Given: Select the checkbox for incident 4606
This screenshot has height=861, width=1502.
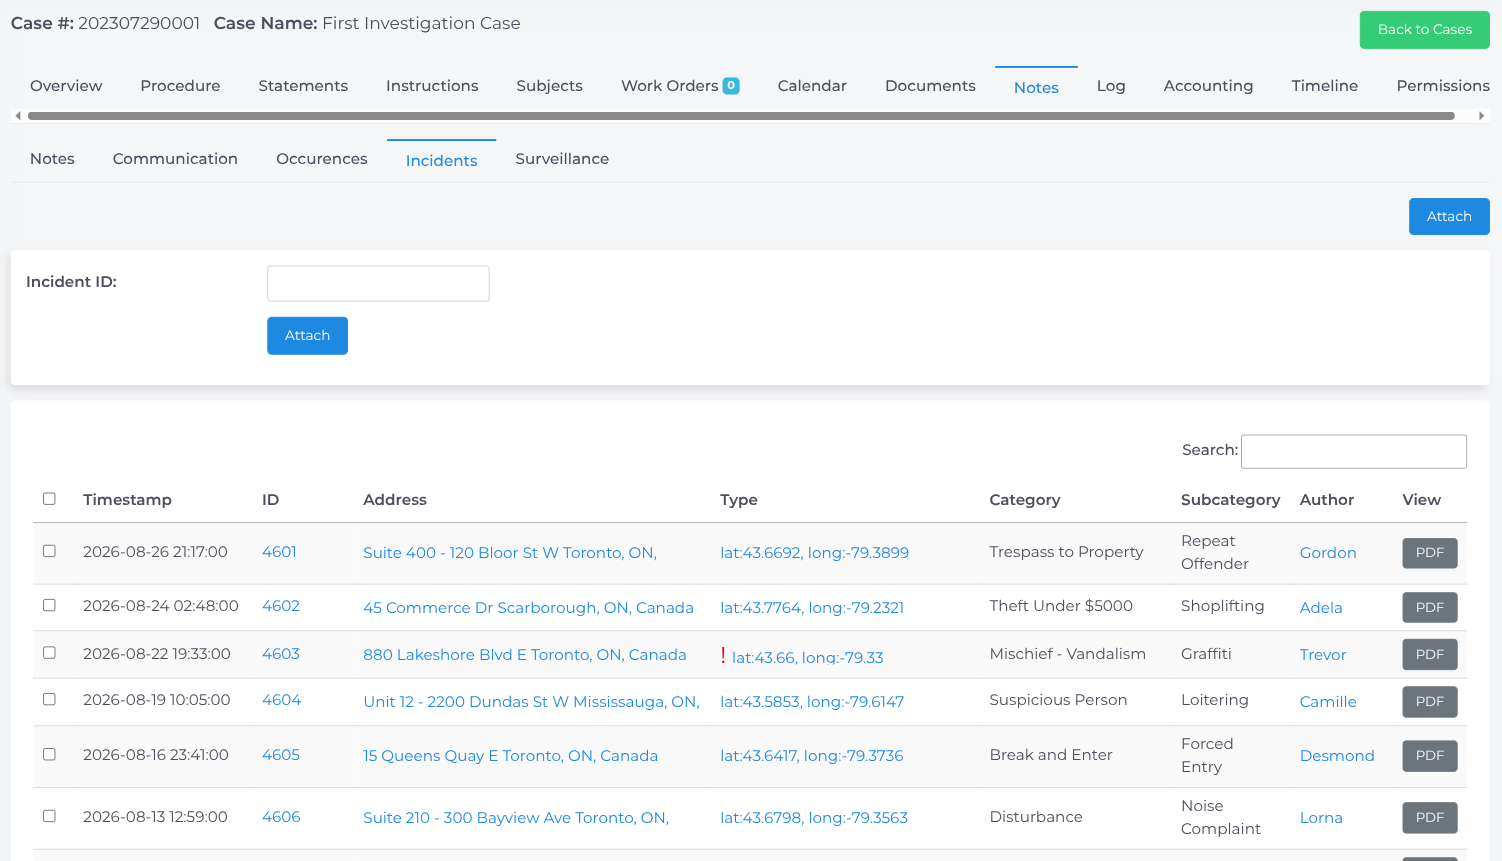Looking at the screenshot, I should pos(49,816).
